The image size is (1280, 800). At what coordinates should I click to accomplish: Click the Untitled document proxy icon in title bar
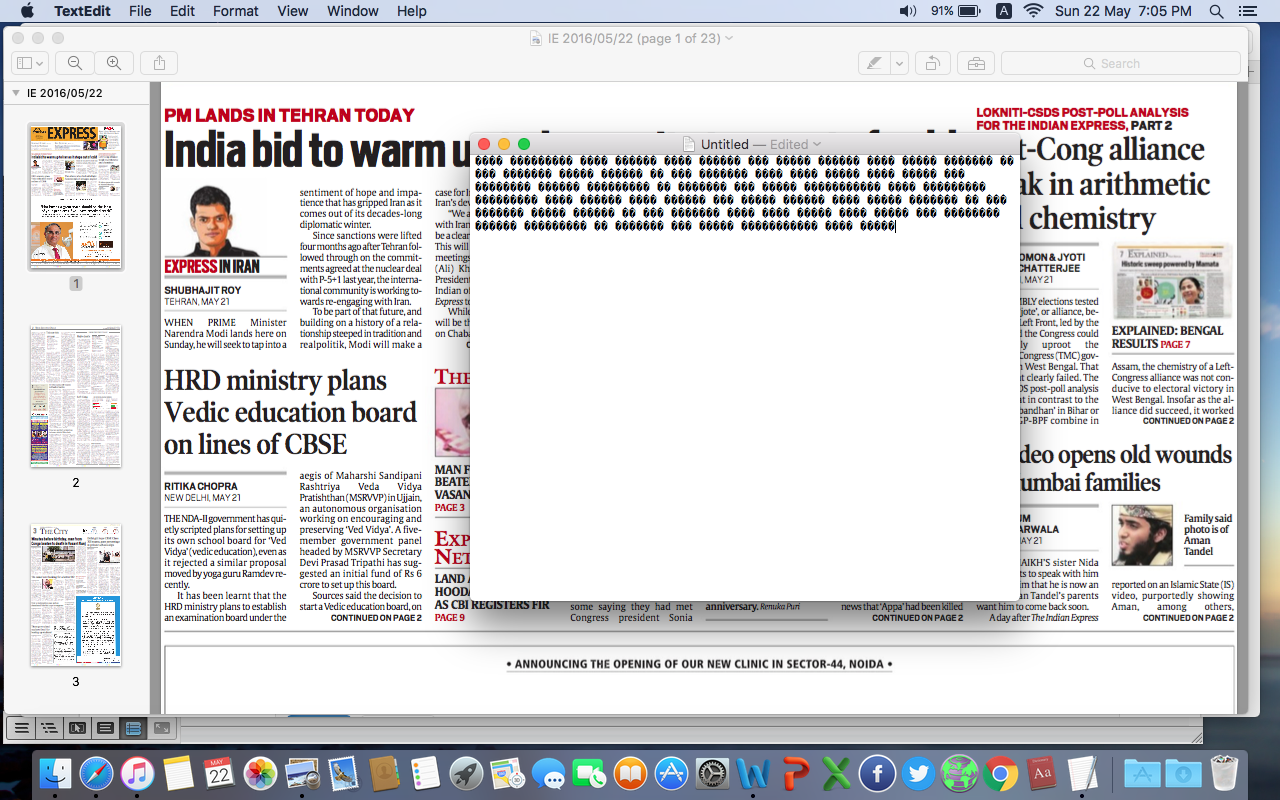(689, 145)
